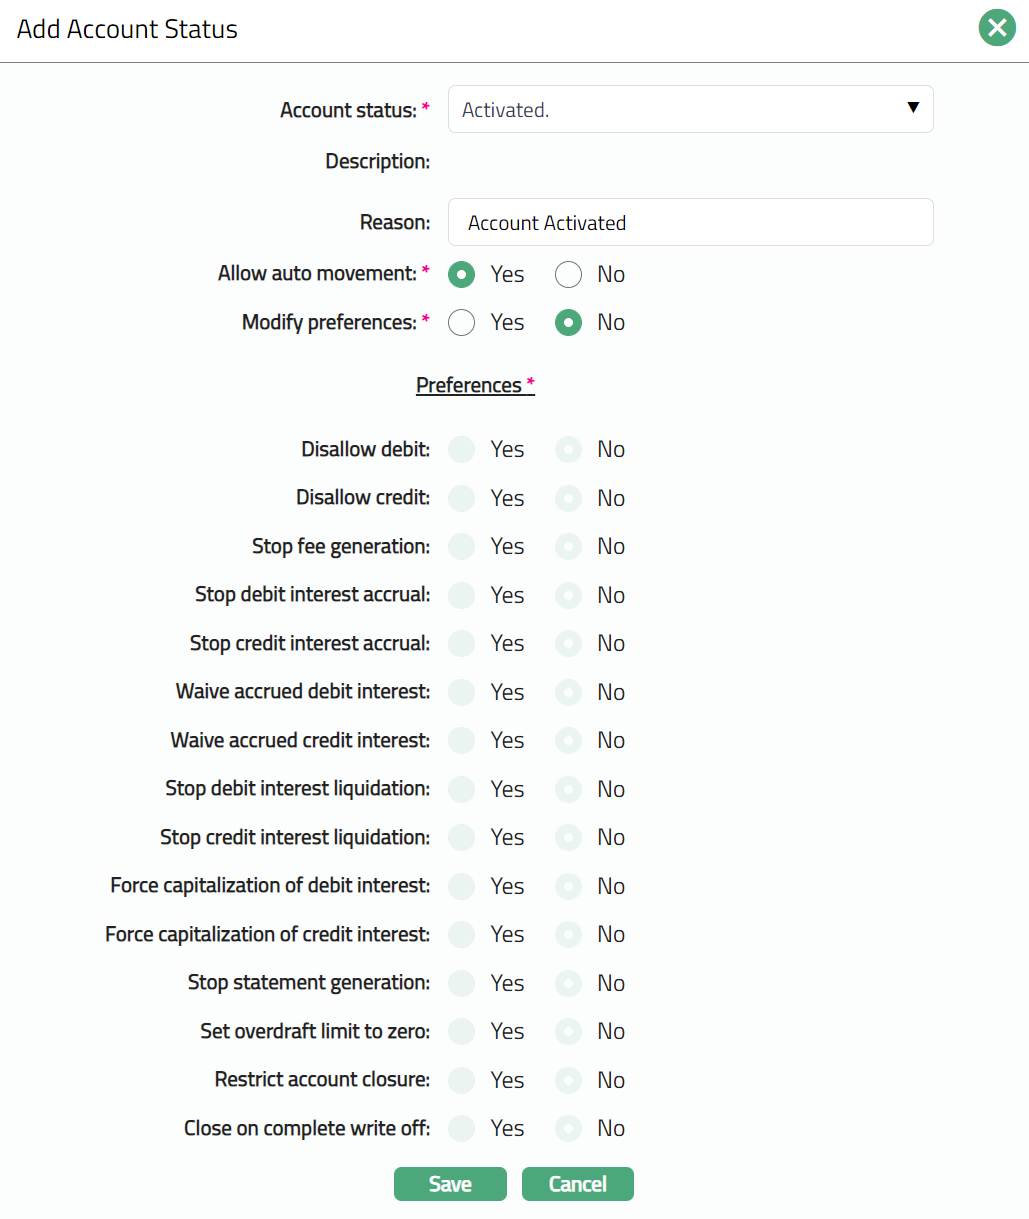Click the Save button
Image resolution: width=1029 pixels, height=1219 pixels.
click(450, 1184)
